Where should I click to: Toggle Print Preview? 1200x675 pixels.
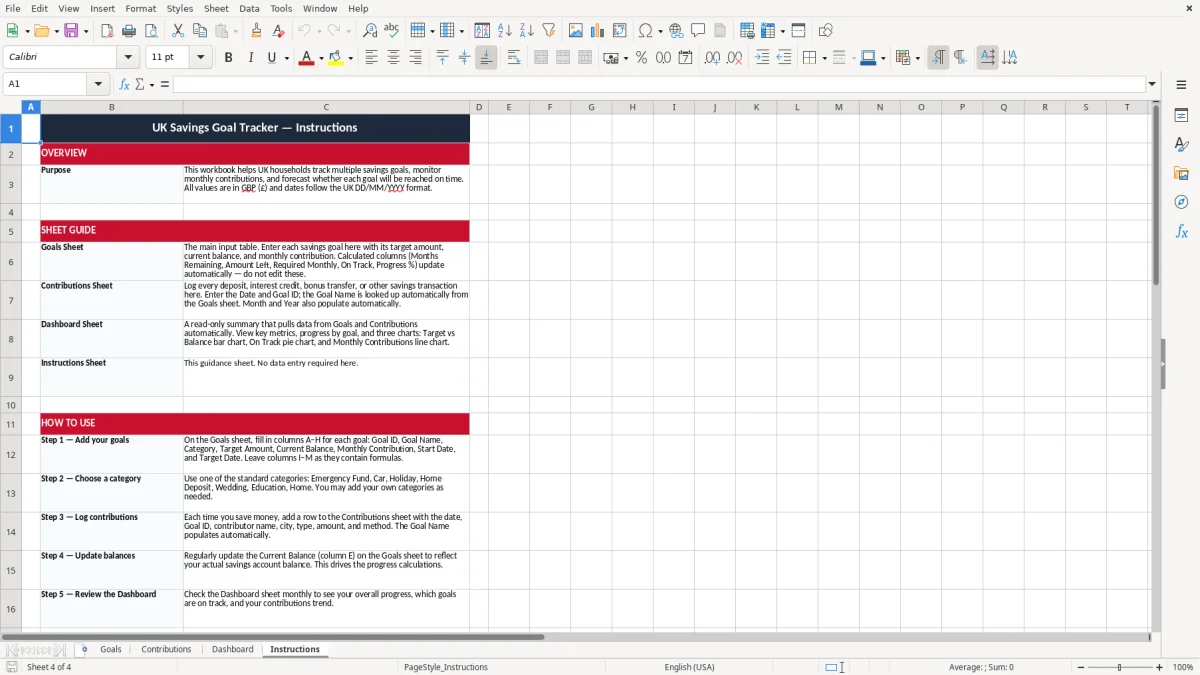point(151,31)
